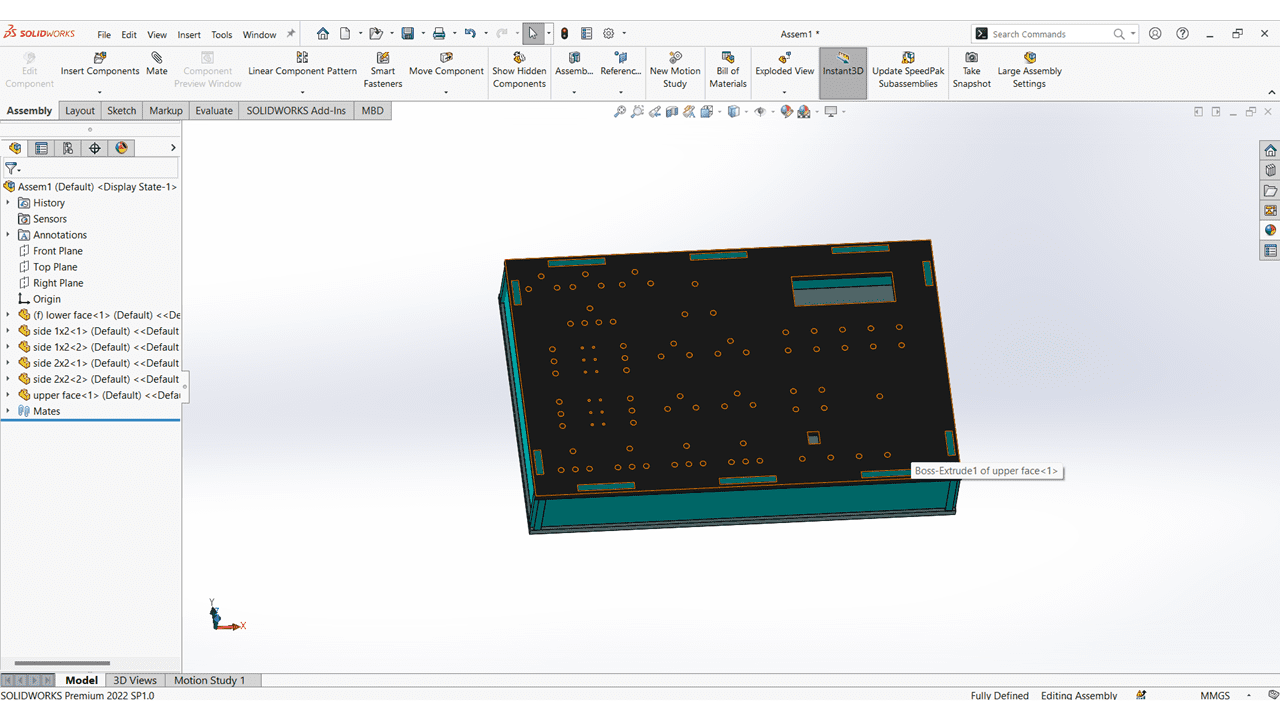Viewport: 1280px width, 720px height.
Task: Open the File menu
Action: [x=104, y=34]
